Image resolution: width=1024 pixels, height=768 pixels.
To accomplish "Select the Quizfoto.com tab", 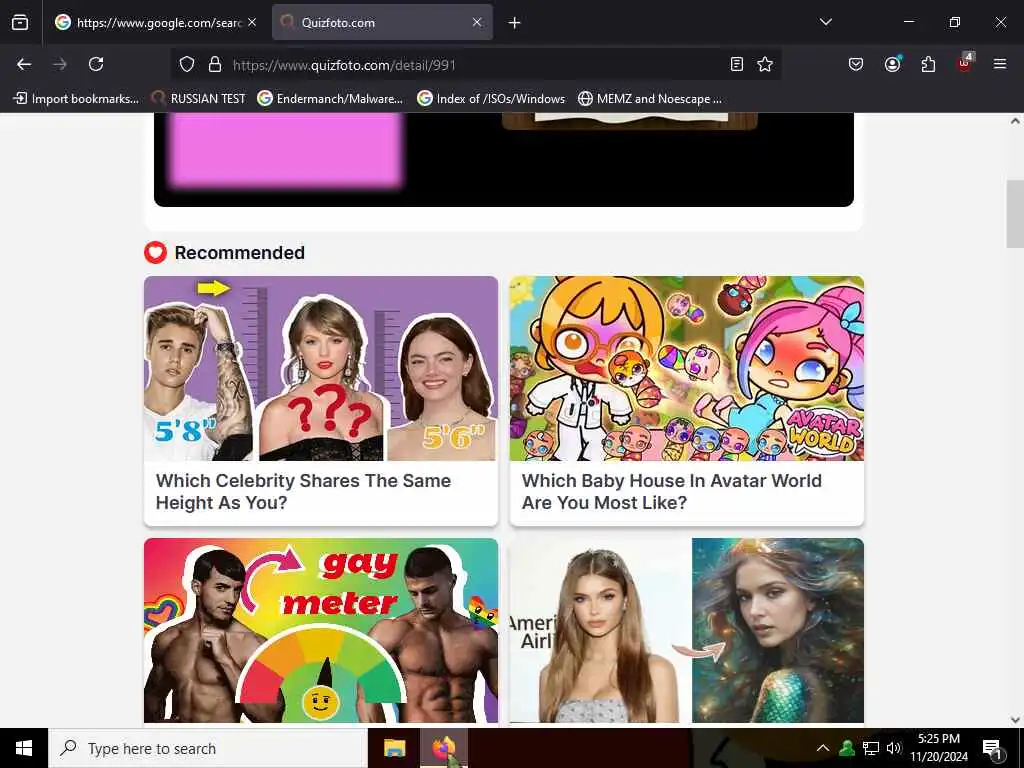I will click(x=382, y=23).
